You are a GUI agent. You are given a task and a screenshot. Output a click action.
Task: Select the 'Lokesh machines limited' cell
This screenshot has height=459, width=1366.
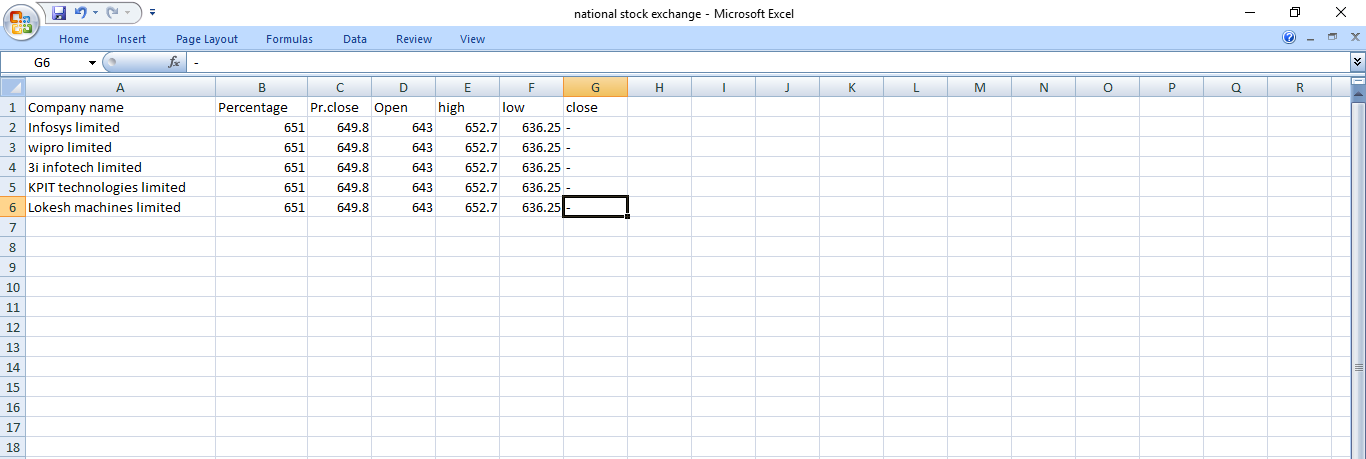click(x=120, y=207)
